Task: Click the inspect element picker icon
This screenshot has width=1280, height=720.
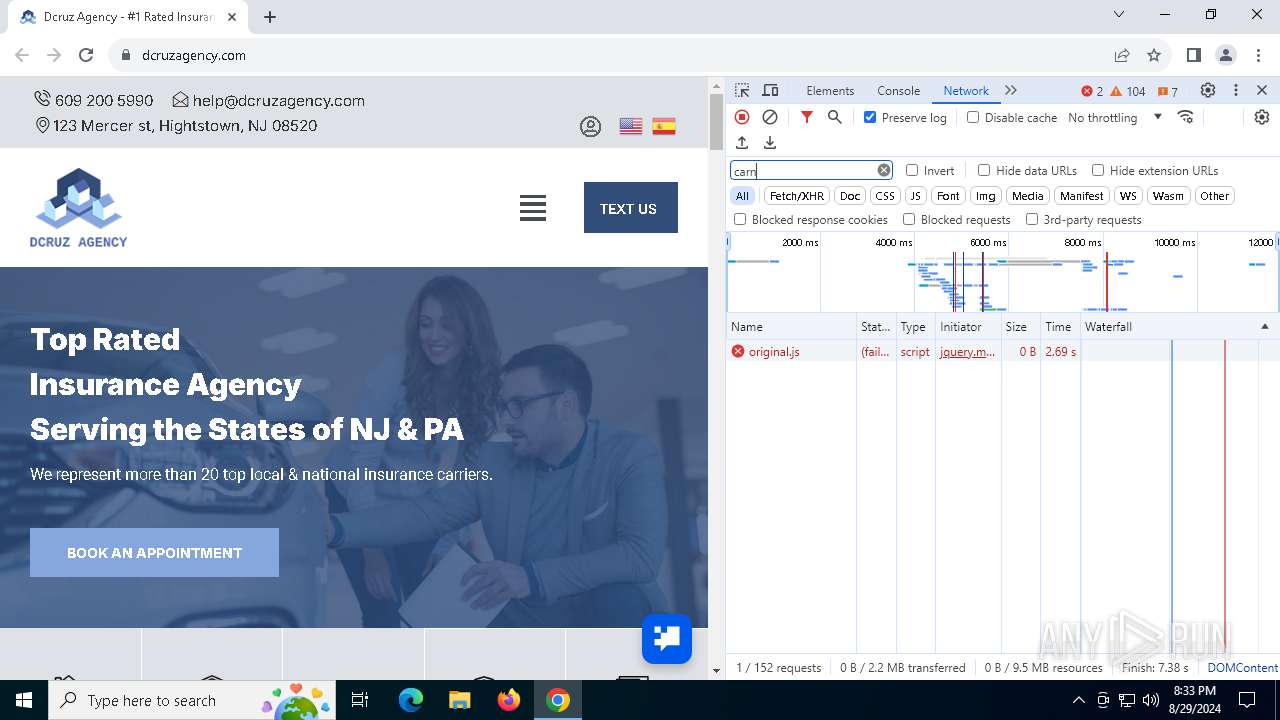Action: click(742, 90)
